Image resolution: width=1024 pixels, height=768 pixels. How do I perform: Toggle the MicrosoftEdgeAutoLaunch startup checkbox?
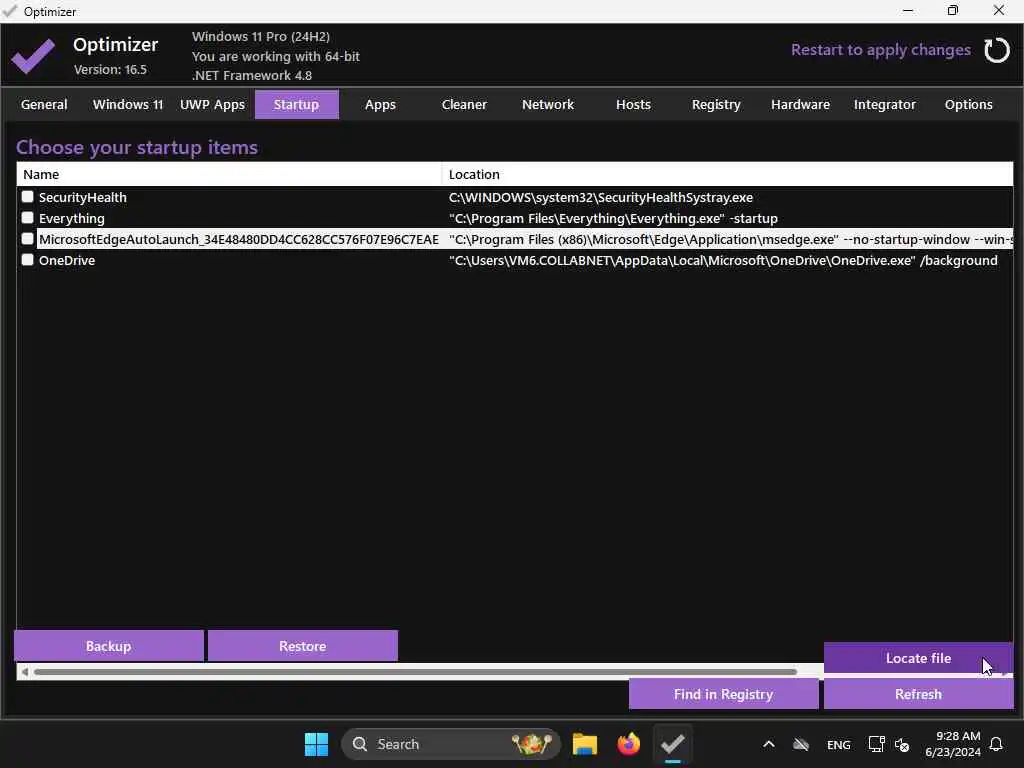[x=27, y=238]
